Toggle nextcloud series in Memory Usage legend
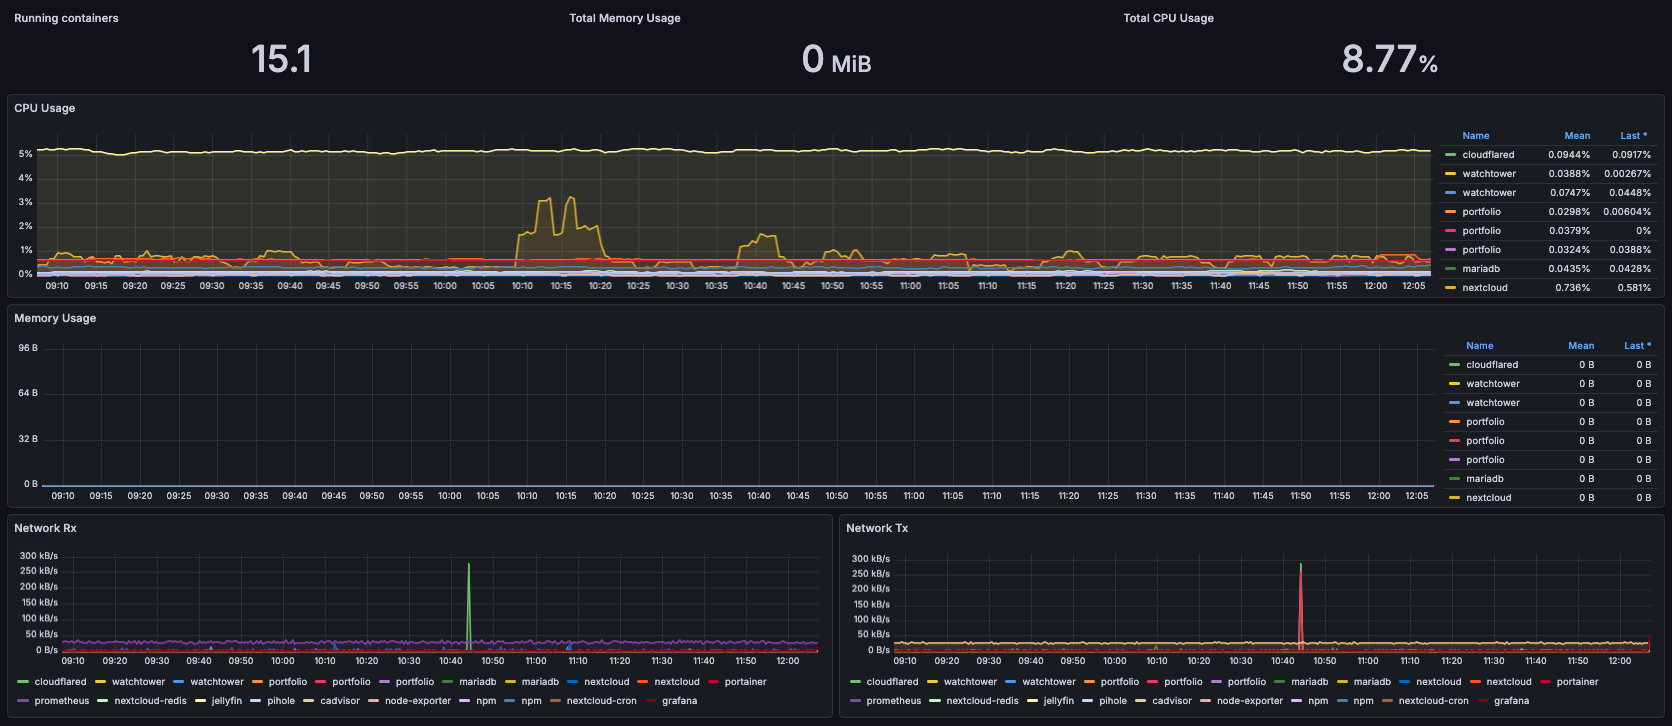 click(1489, 498)
